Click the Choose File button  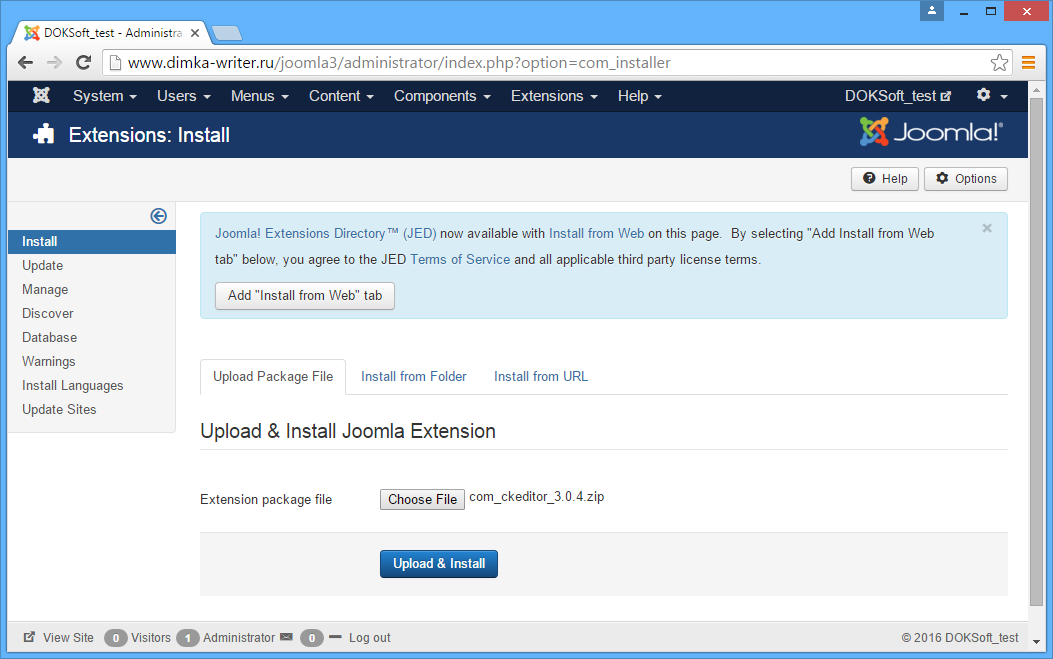422,499
